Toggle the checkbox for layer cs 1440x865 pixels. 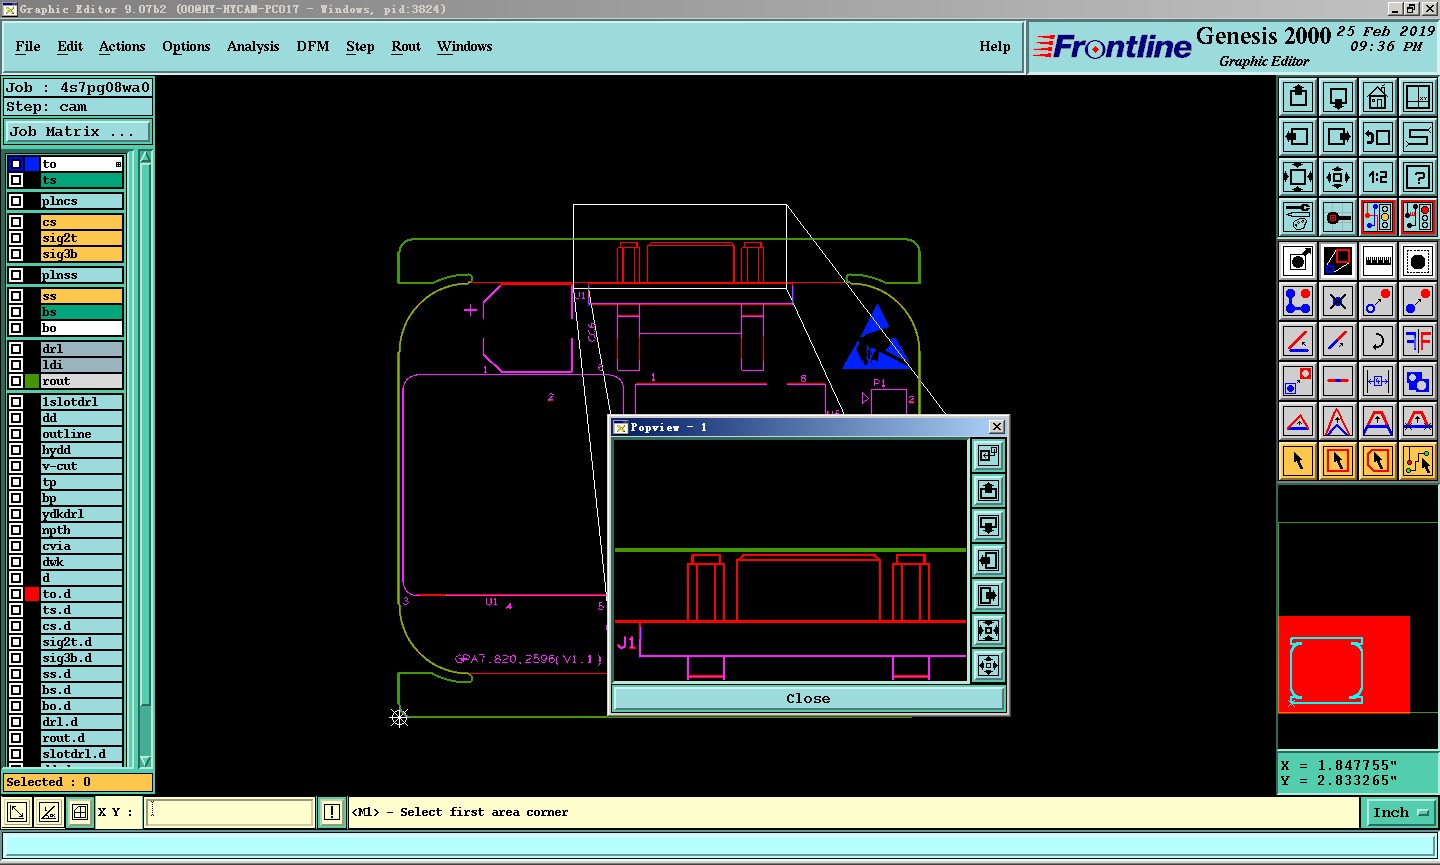click(16, 222)
